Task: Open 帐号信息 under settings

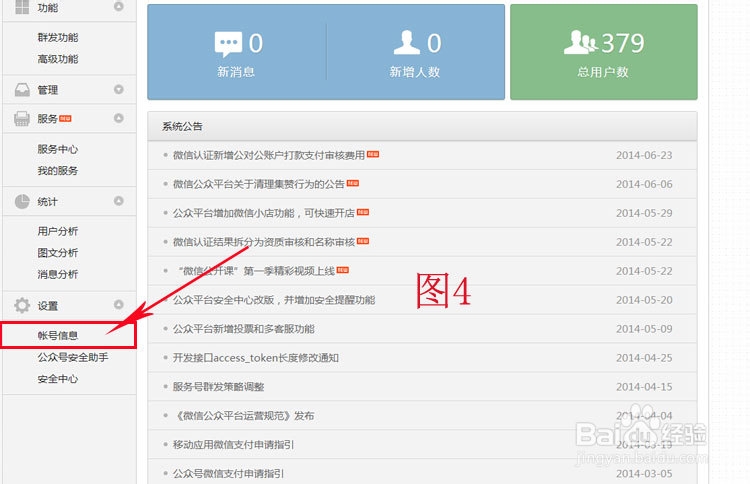Action: tap(58, 335)
